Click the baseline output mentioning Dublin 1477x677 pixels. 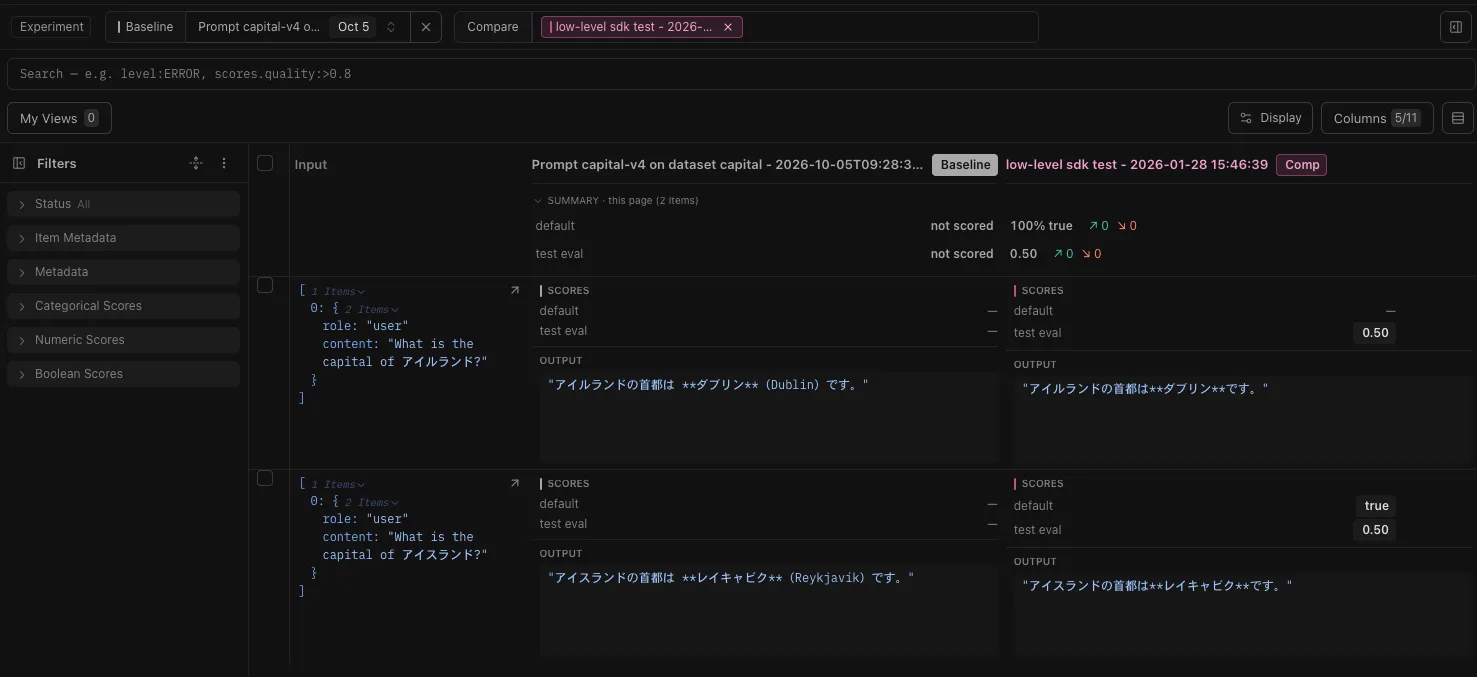click(709, 385)
